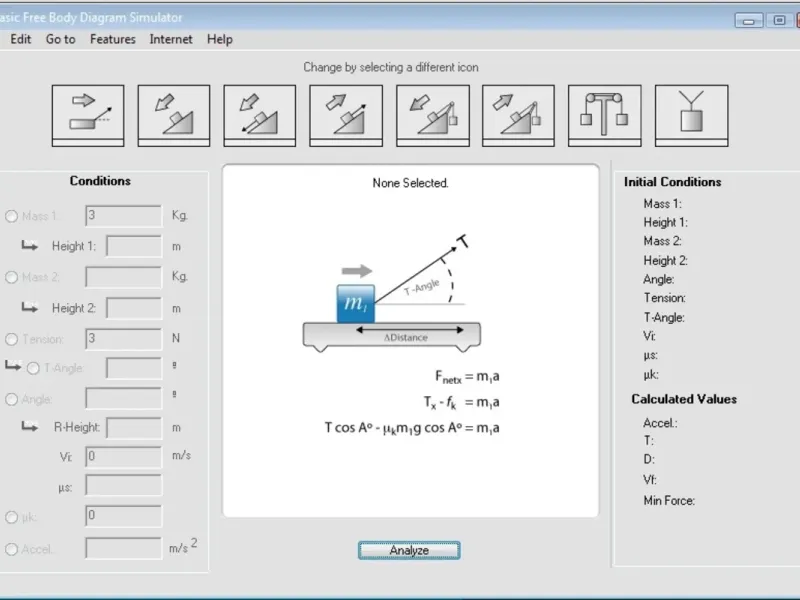Click the ΔDistance label in the diagram
Image resolution: width=800 pixels, height=600 pixels.
406,338
